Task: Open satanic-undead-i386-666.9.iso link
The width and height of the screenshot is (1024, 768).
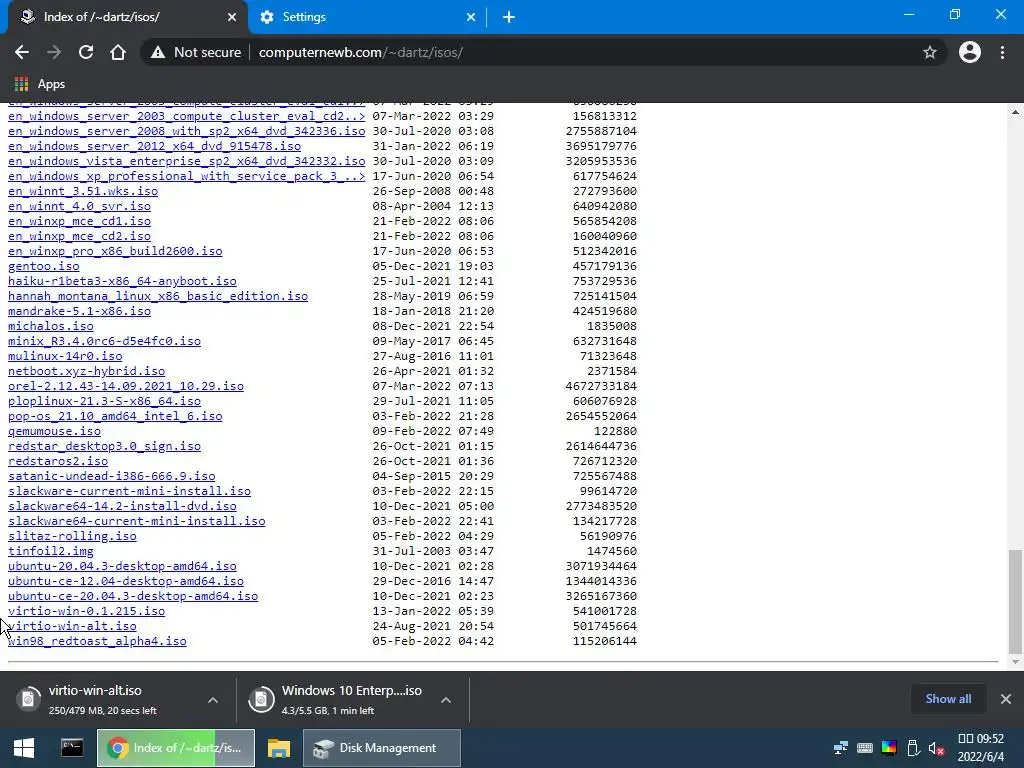Action: pos(112,477)
